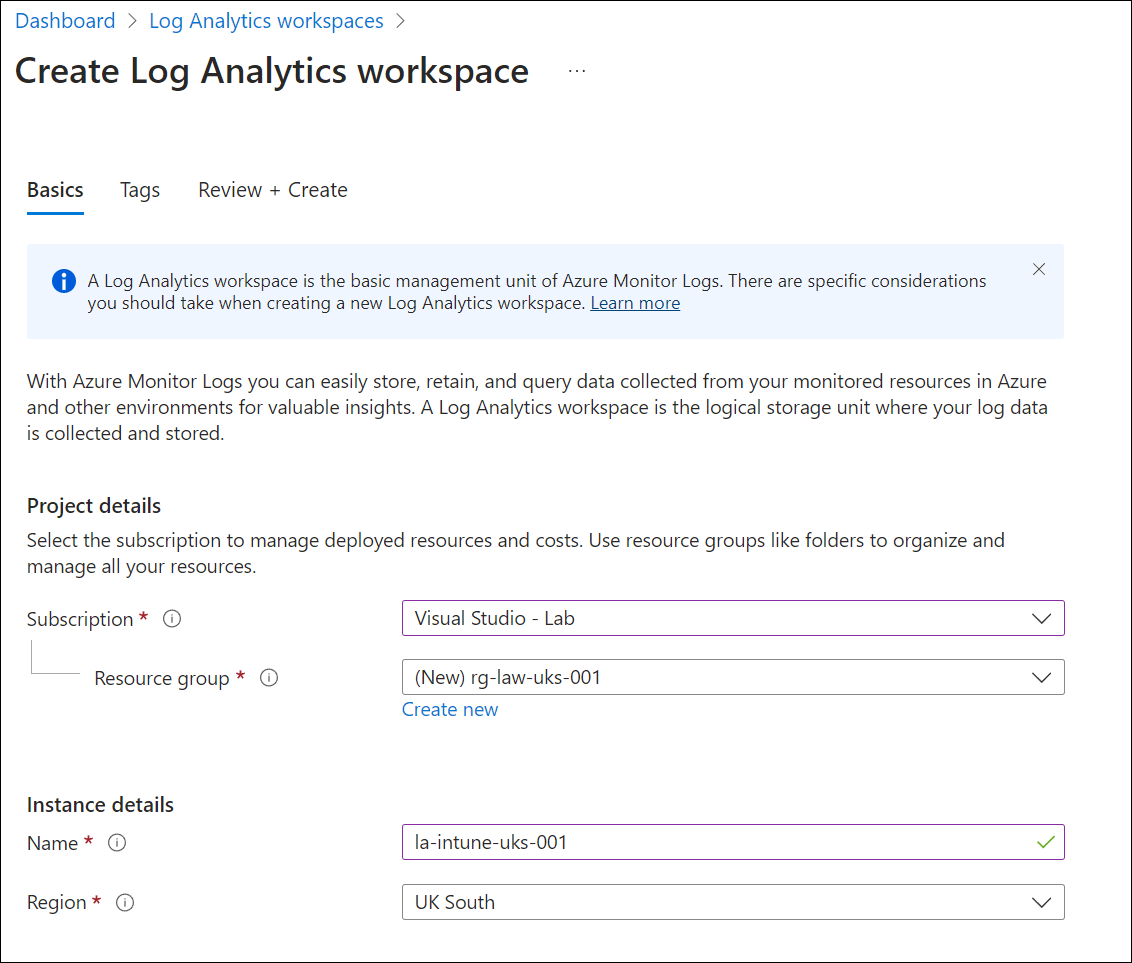This screenshot has height=963, width=1132.
Task: Dismiss the information banner
Action: tap(1039, 269)
